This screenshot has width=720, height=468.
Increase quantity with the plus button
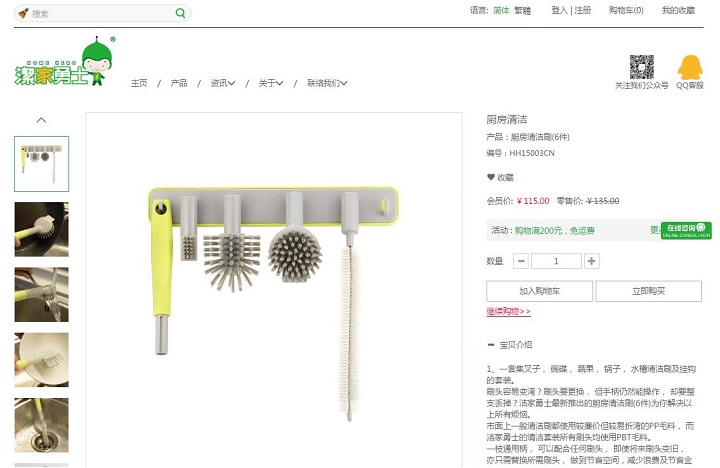pyautogui.click(x=591, y=261)
